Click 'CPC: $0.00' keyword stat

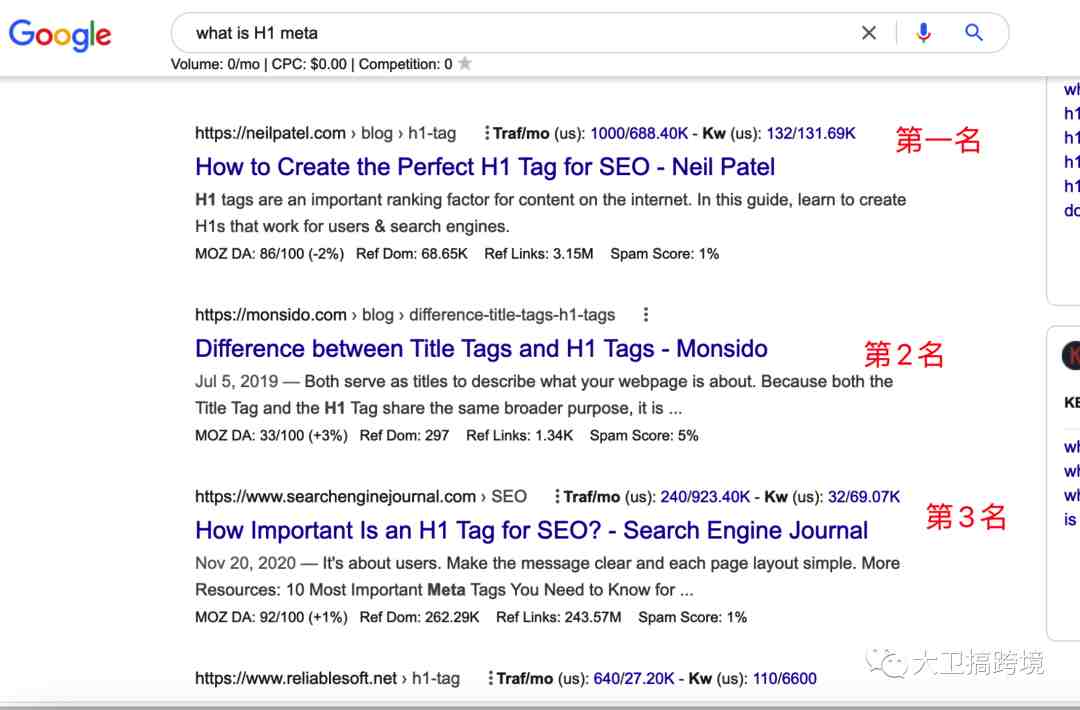(309, 64)
